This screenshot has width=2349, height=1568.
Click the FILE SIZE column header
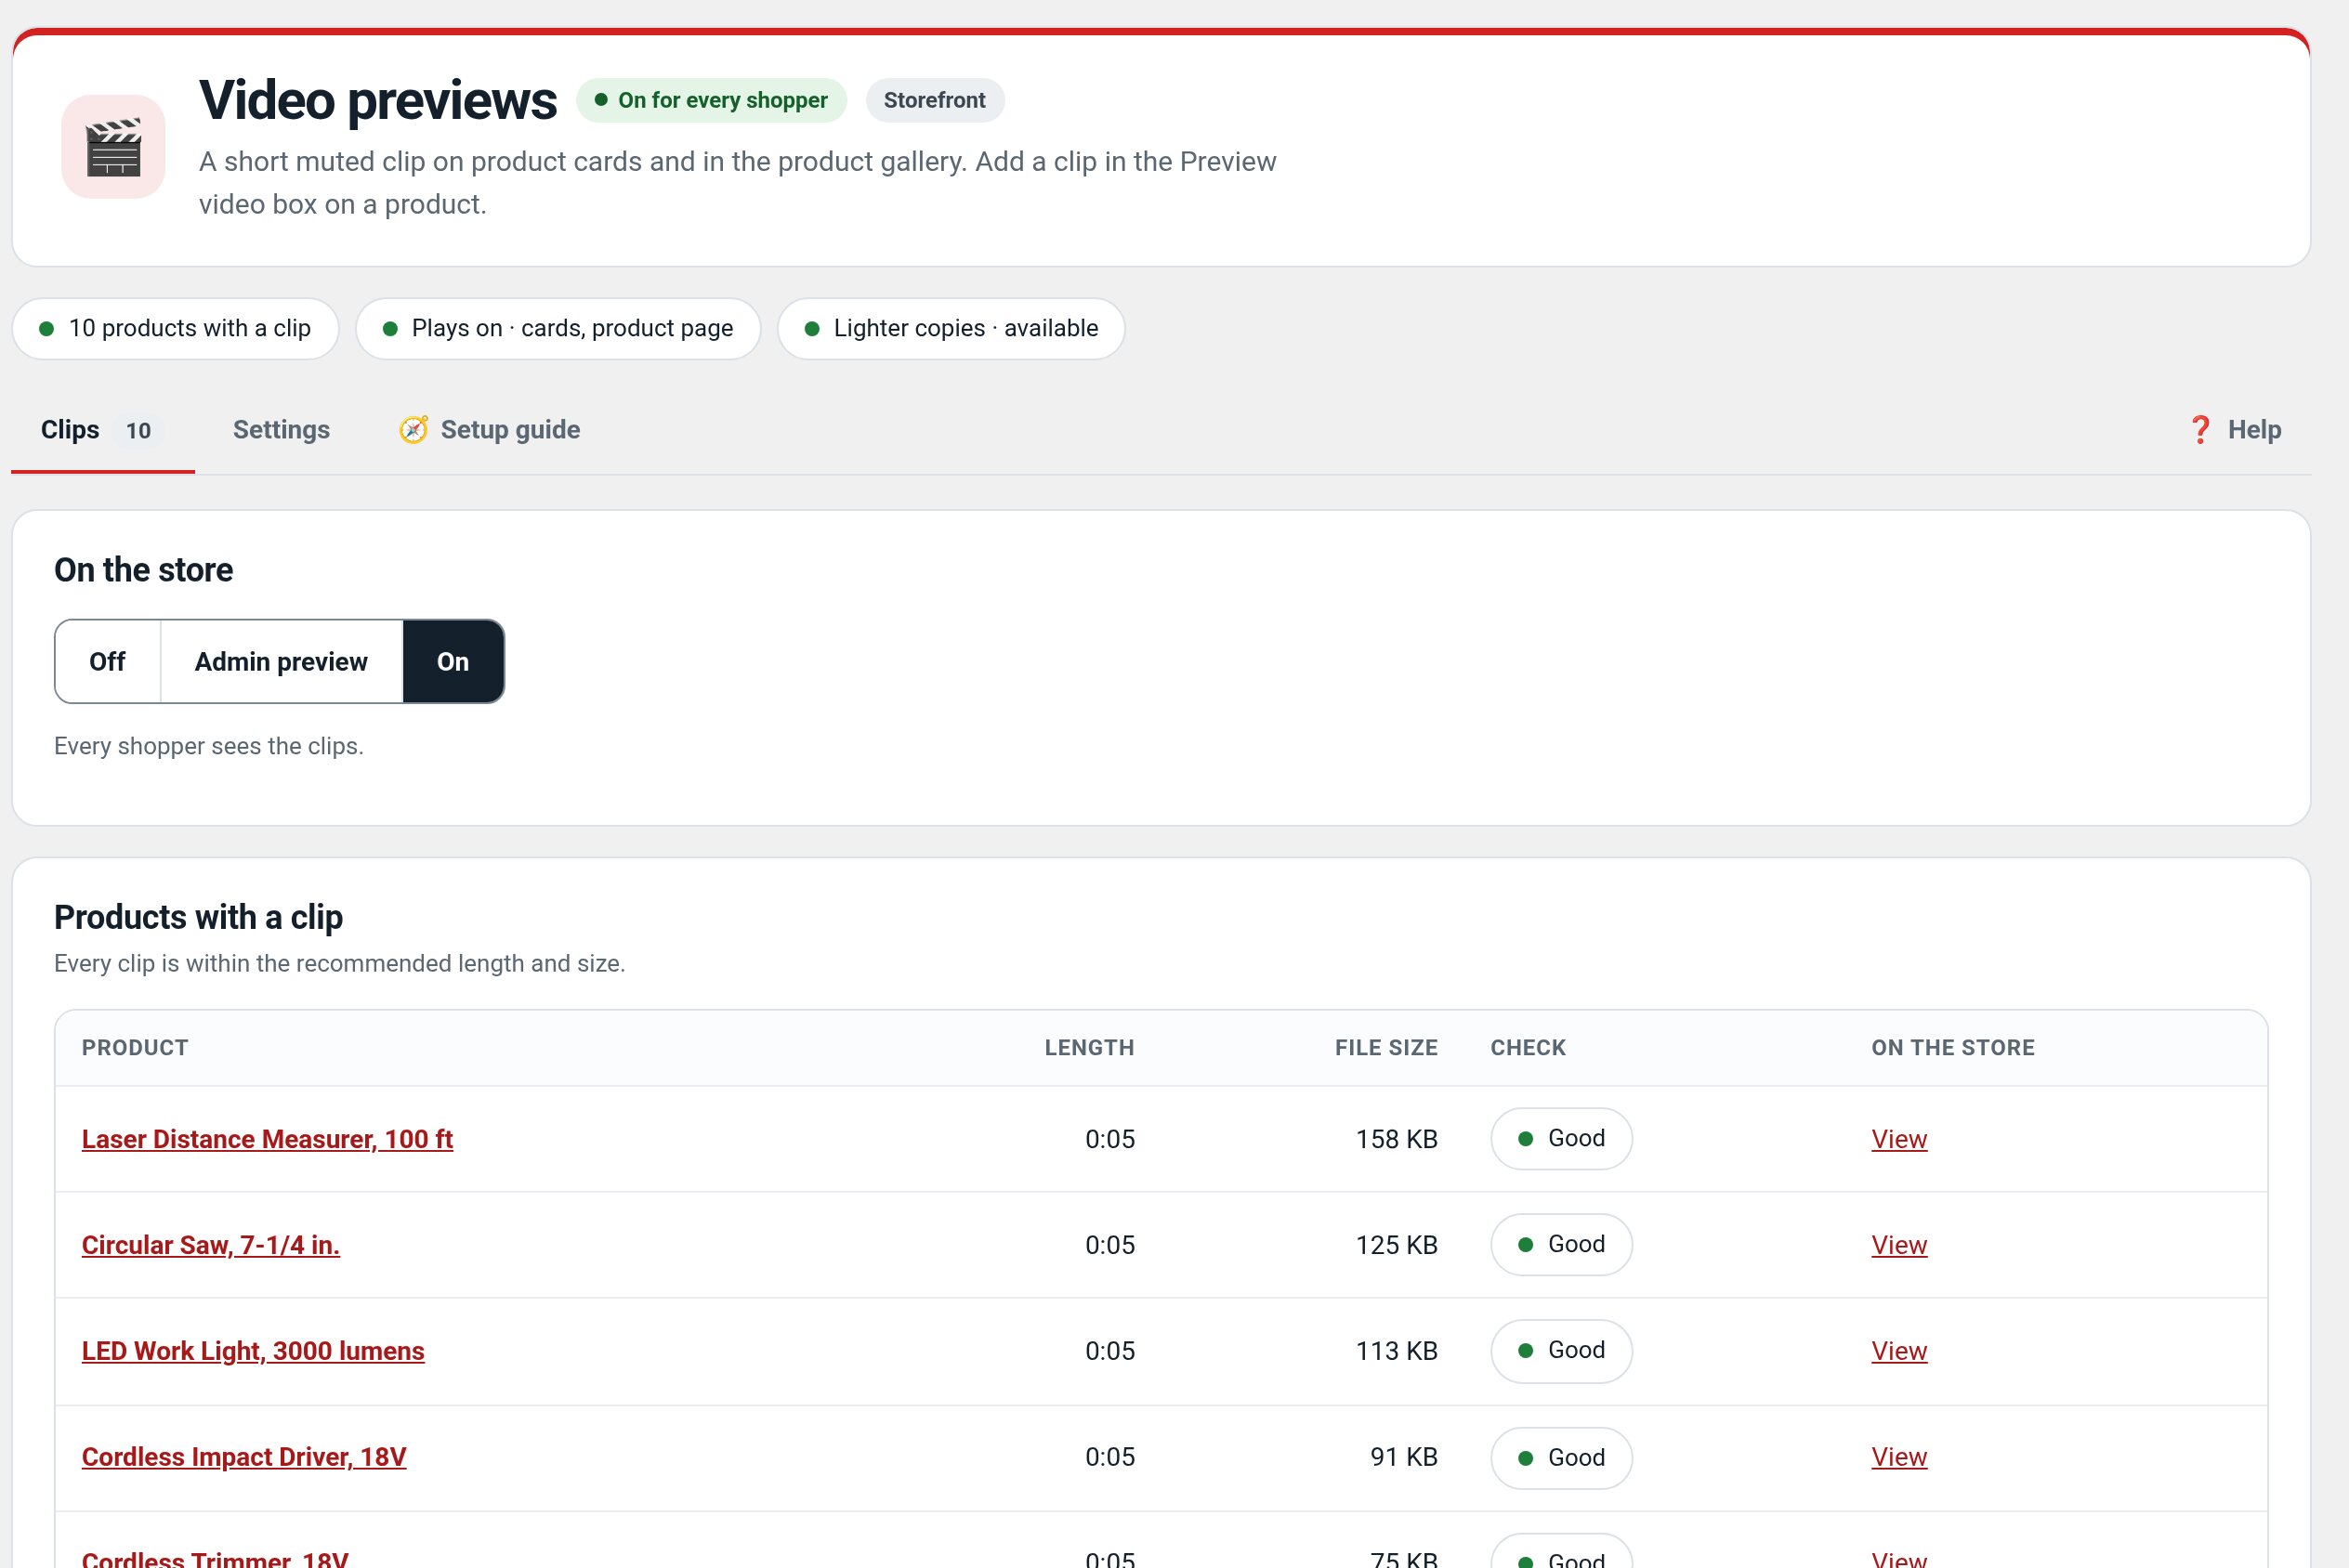click(1386, 1048)
